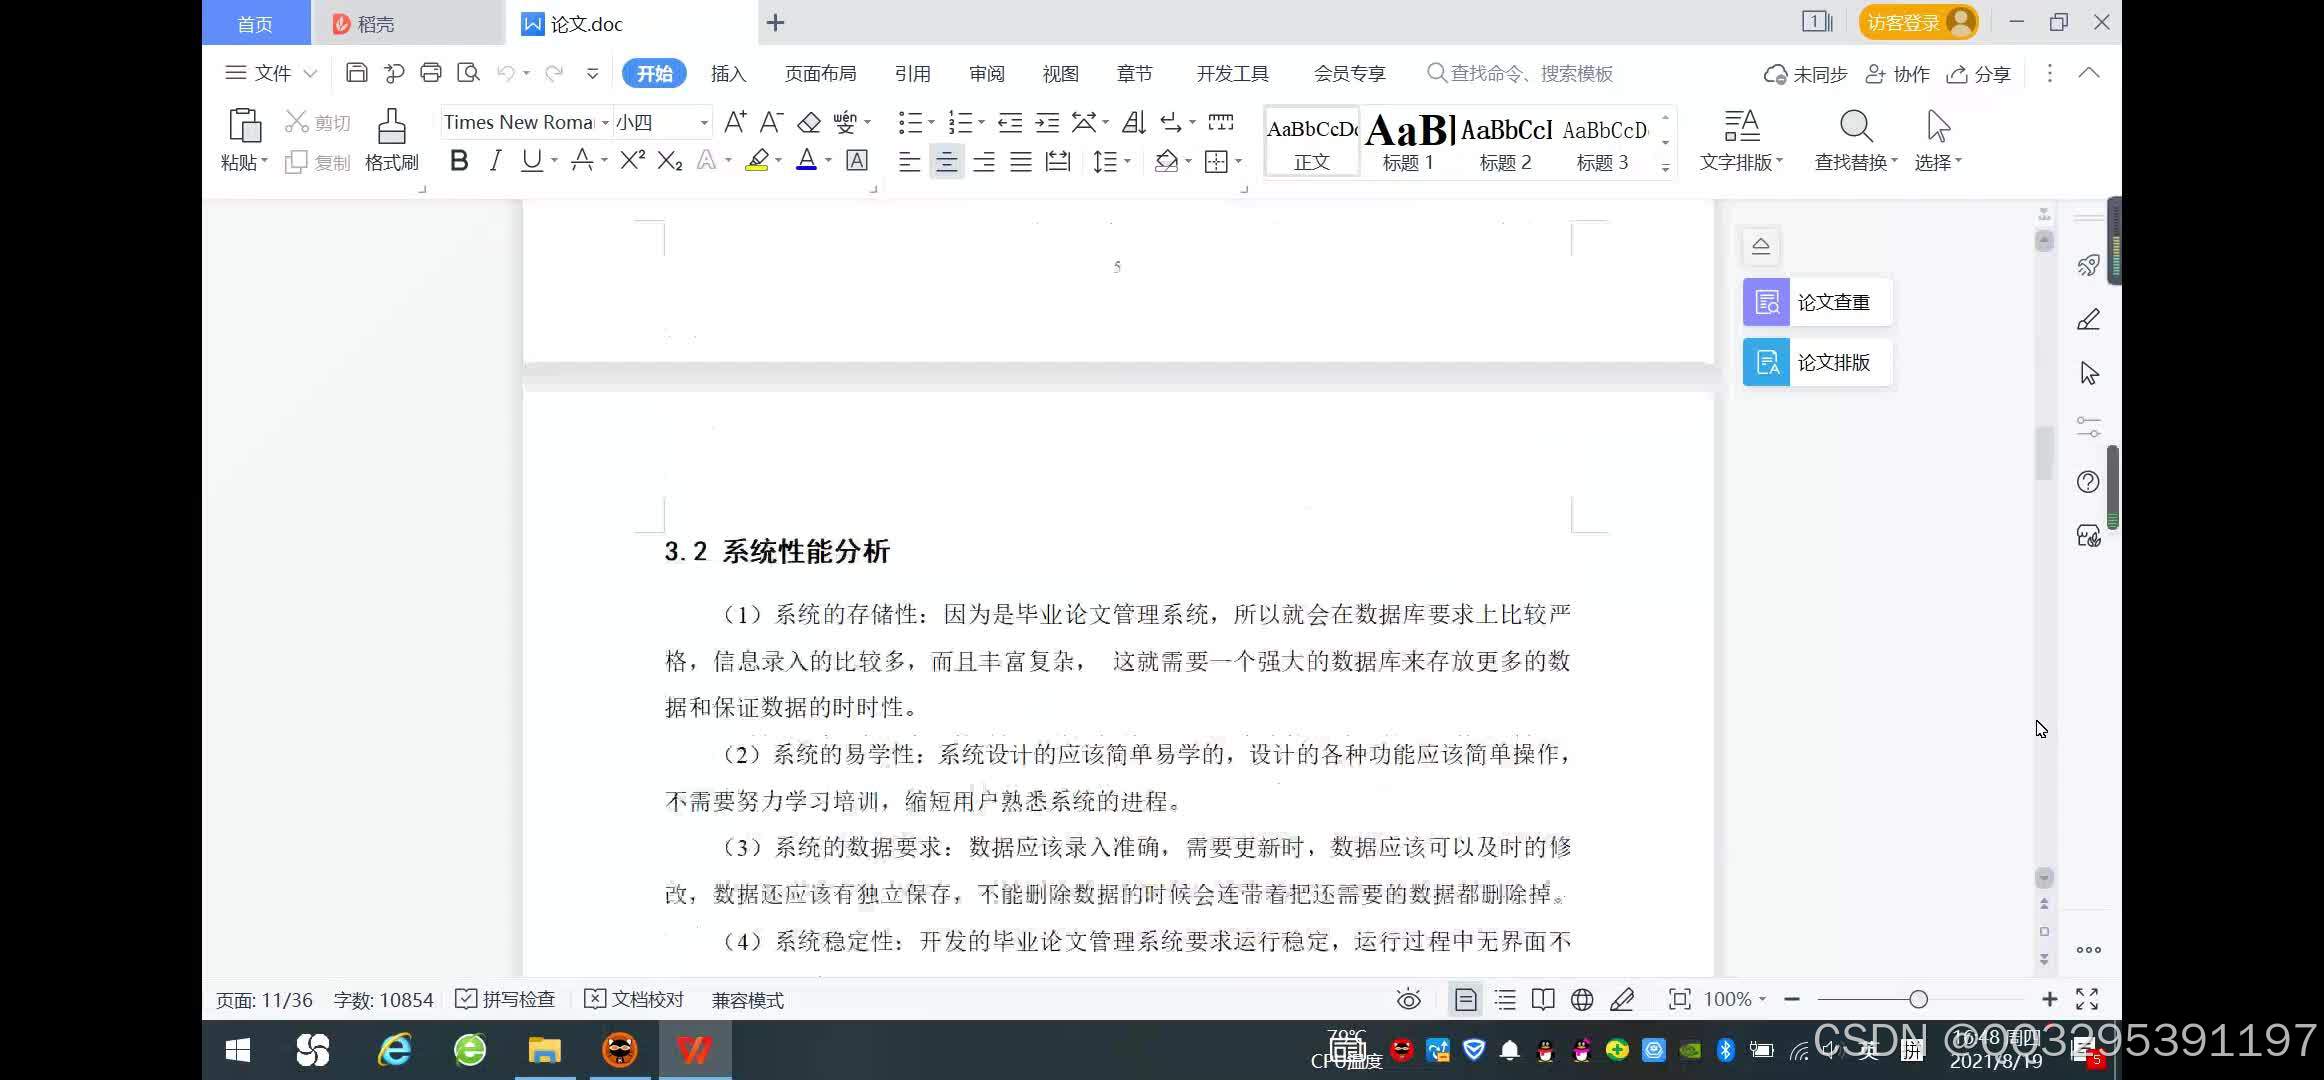Viewport: 2324px width, 1080px height.
Task: Open Find and Replace magnifier
Action: [x=1856, y=126]
